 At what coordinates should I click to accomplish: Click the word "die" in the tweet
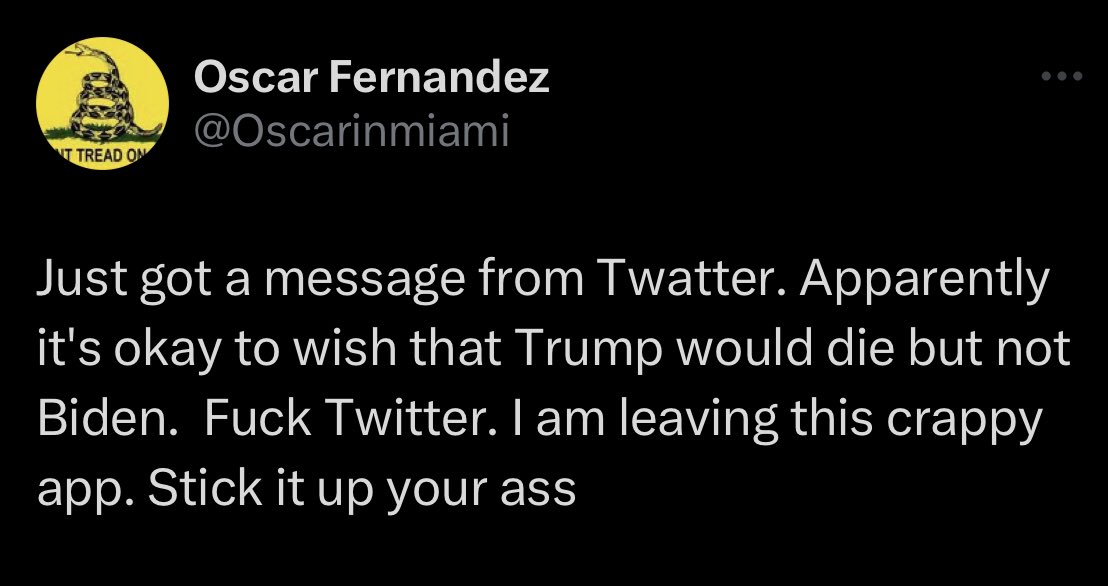click(901, 350)
